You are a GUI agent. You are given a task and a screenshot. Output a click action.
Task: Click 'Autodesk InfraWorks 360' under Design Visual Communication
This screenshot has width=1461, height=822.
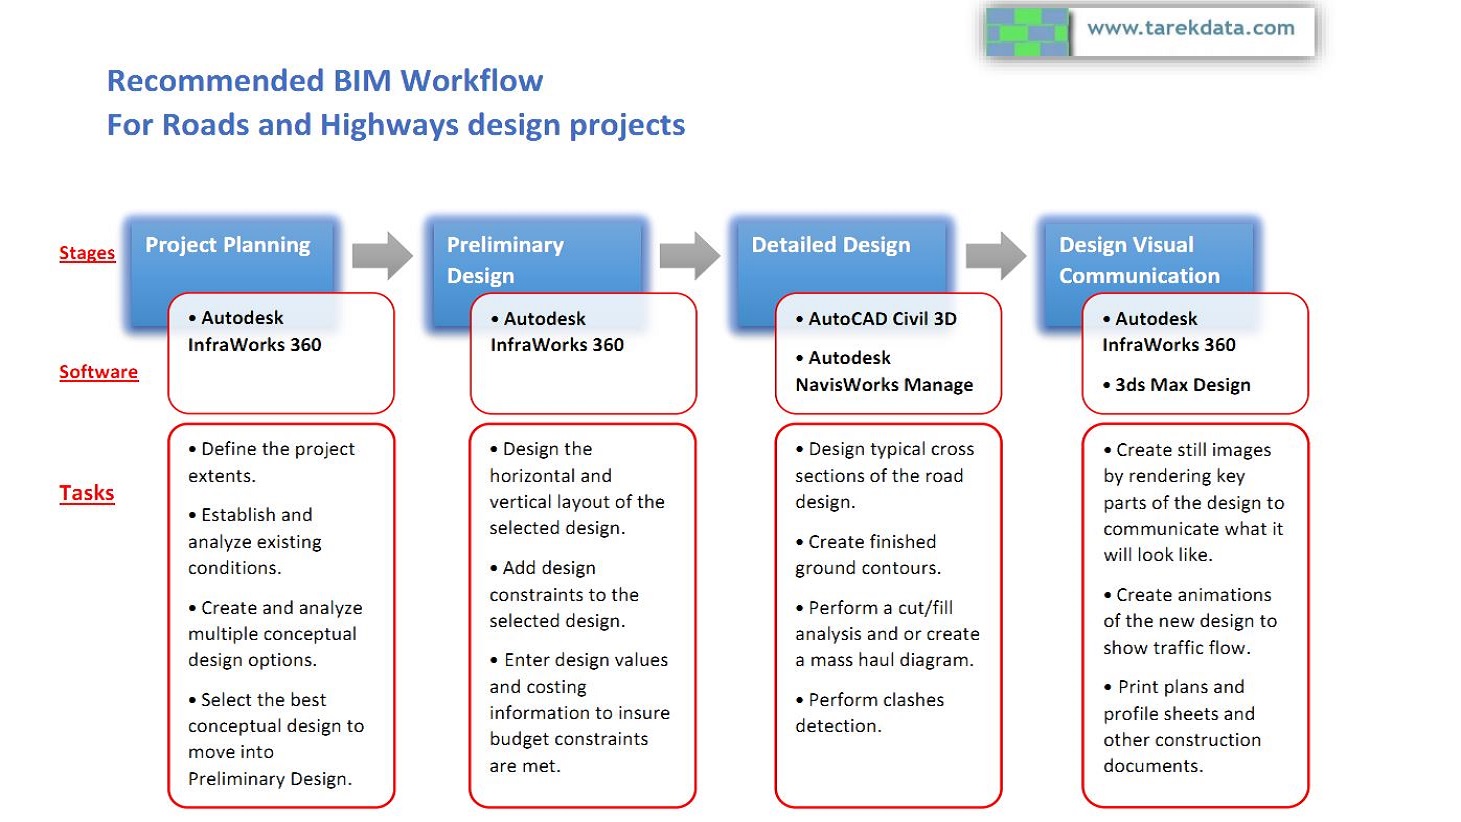1169,332
